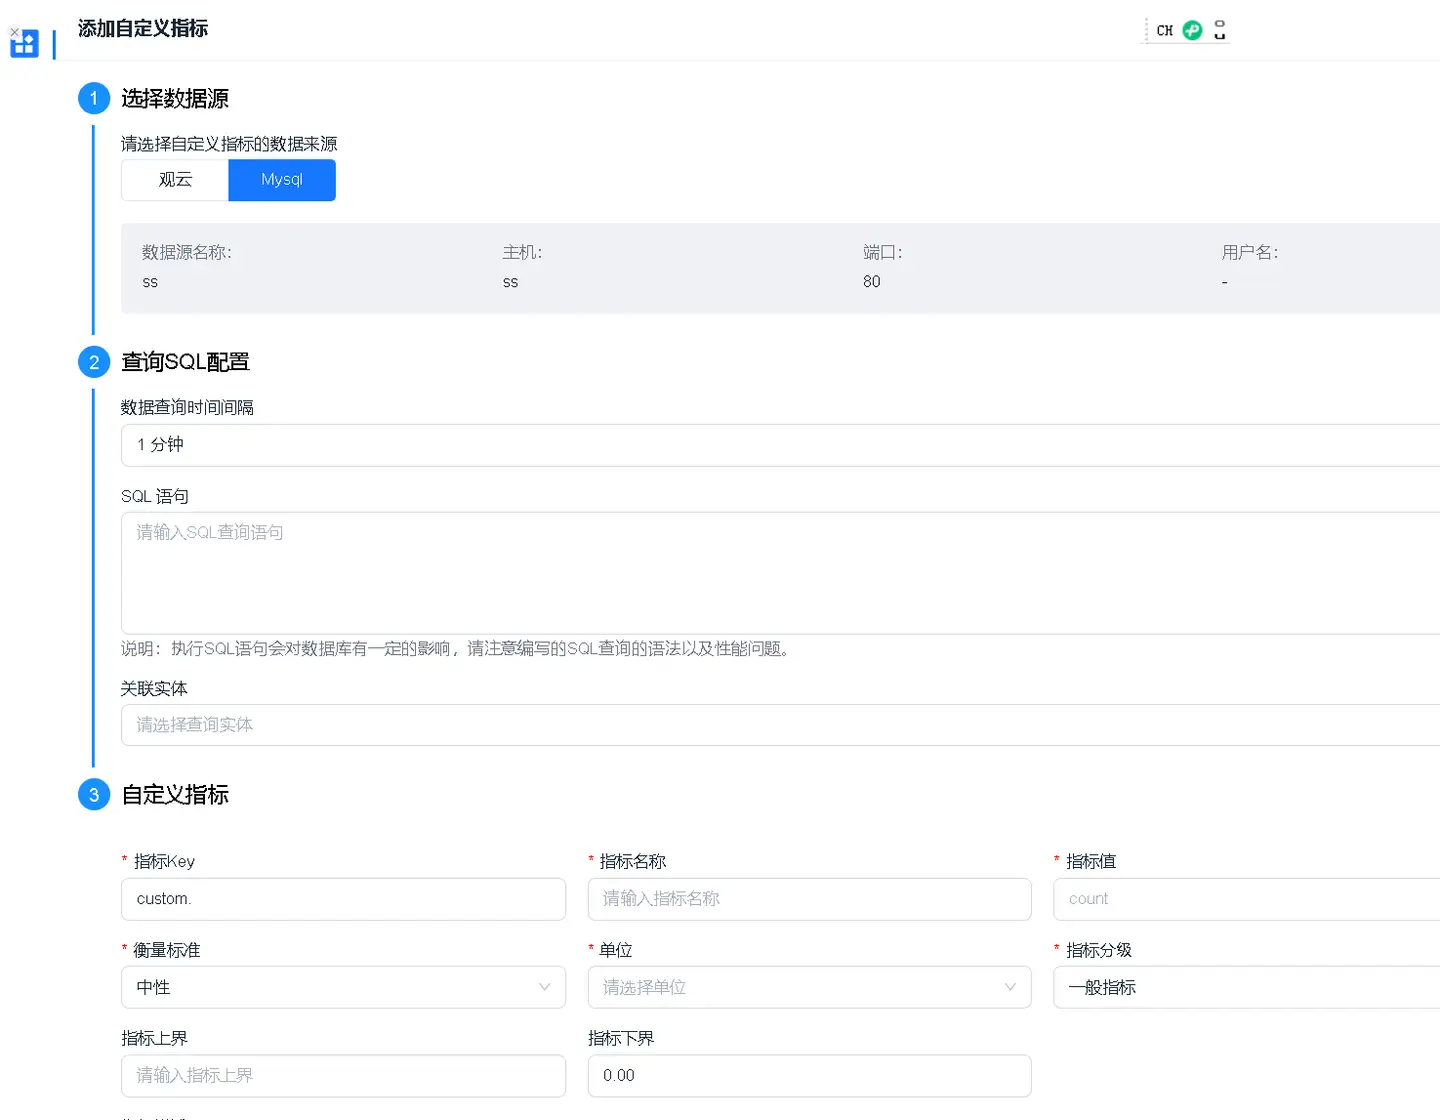This screenshot has height=1120, width=1440.
Task: Click the step 1 circle icon
Action: [94, 98]
